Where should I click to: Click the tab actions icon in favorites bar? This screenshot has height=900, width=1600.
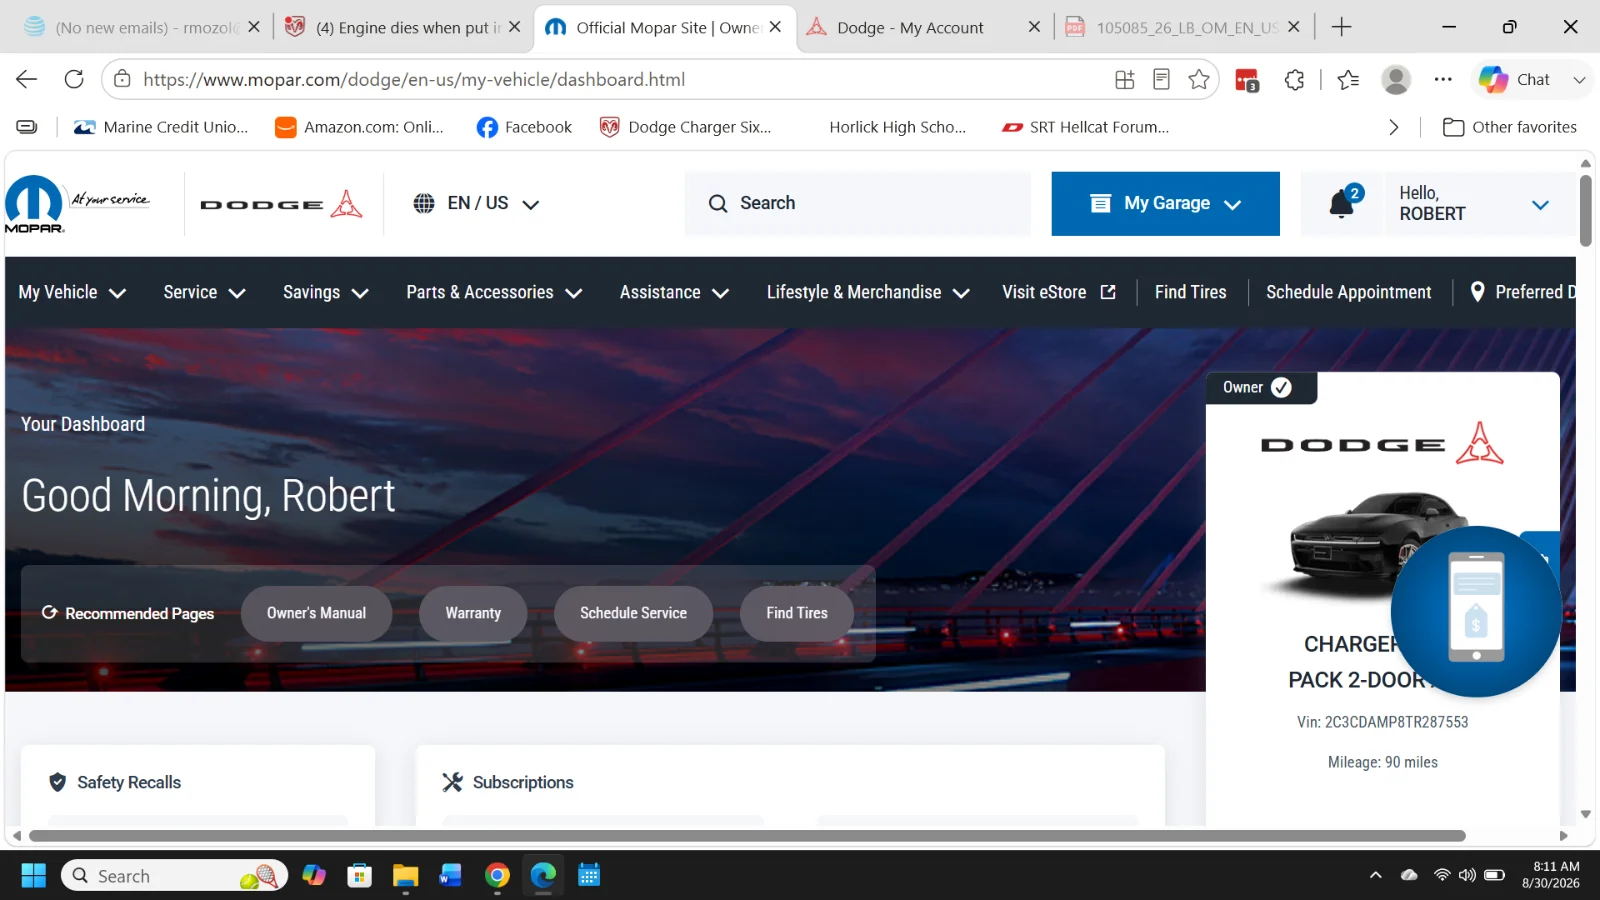pyautogui.click(x=27, y=127)
